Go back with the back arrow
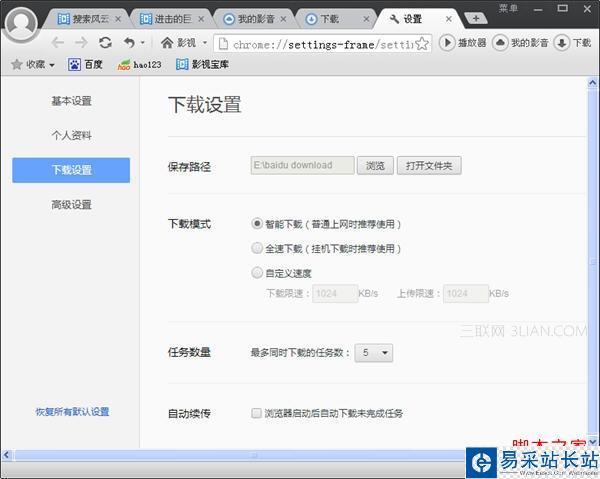Viewport: 600px width, 479px height. 57,42
